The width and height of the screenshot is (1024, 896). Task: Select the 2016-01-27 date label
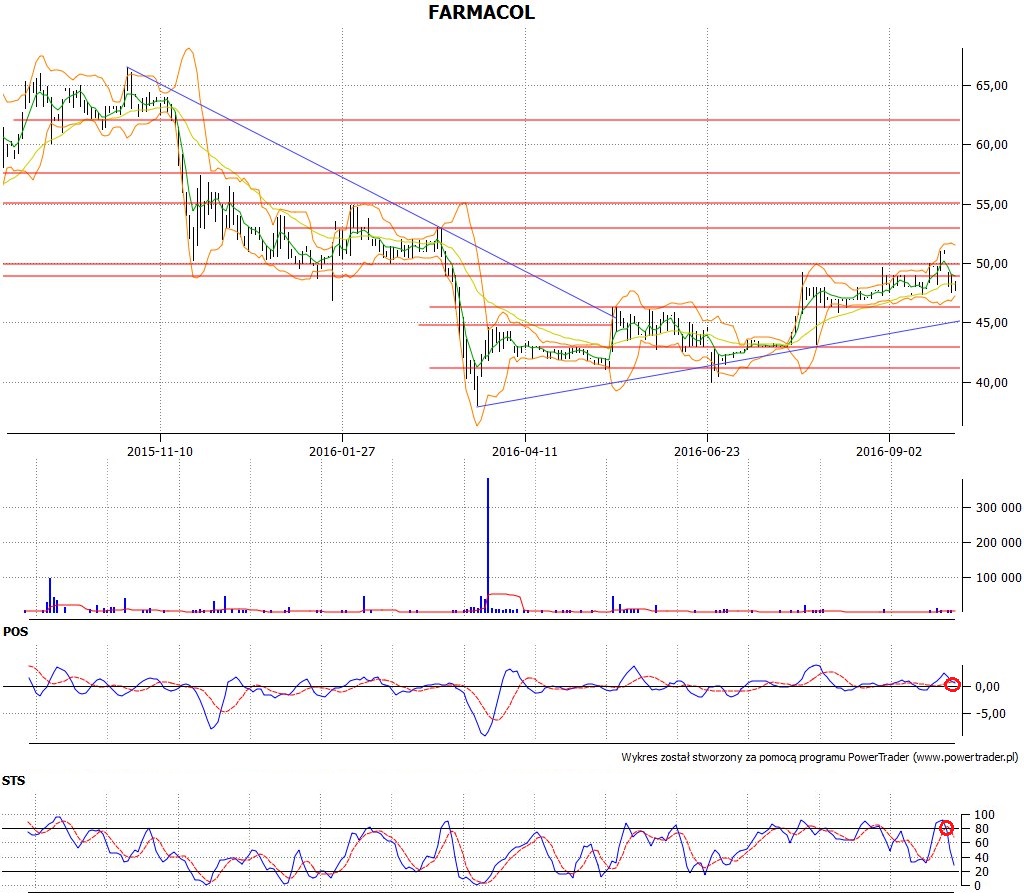pyautogui.click(x=342, y=451)
